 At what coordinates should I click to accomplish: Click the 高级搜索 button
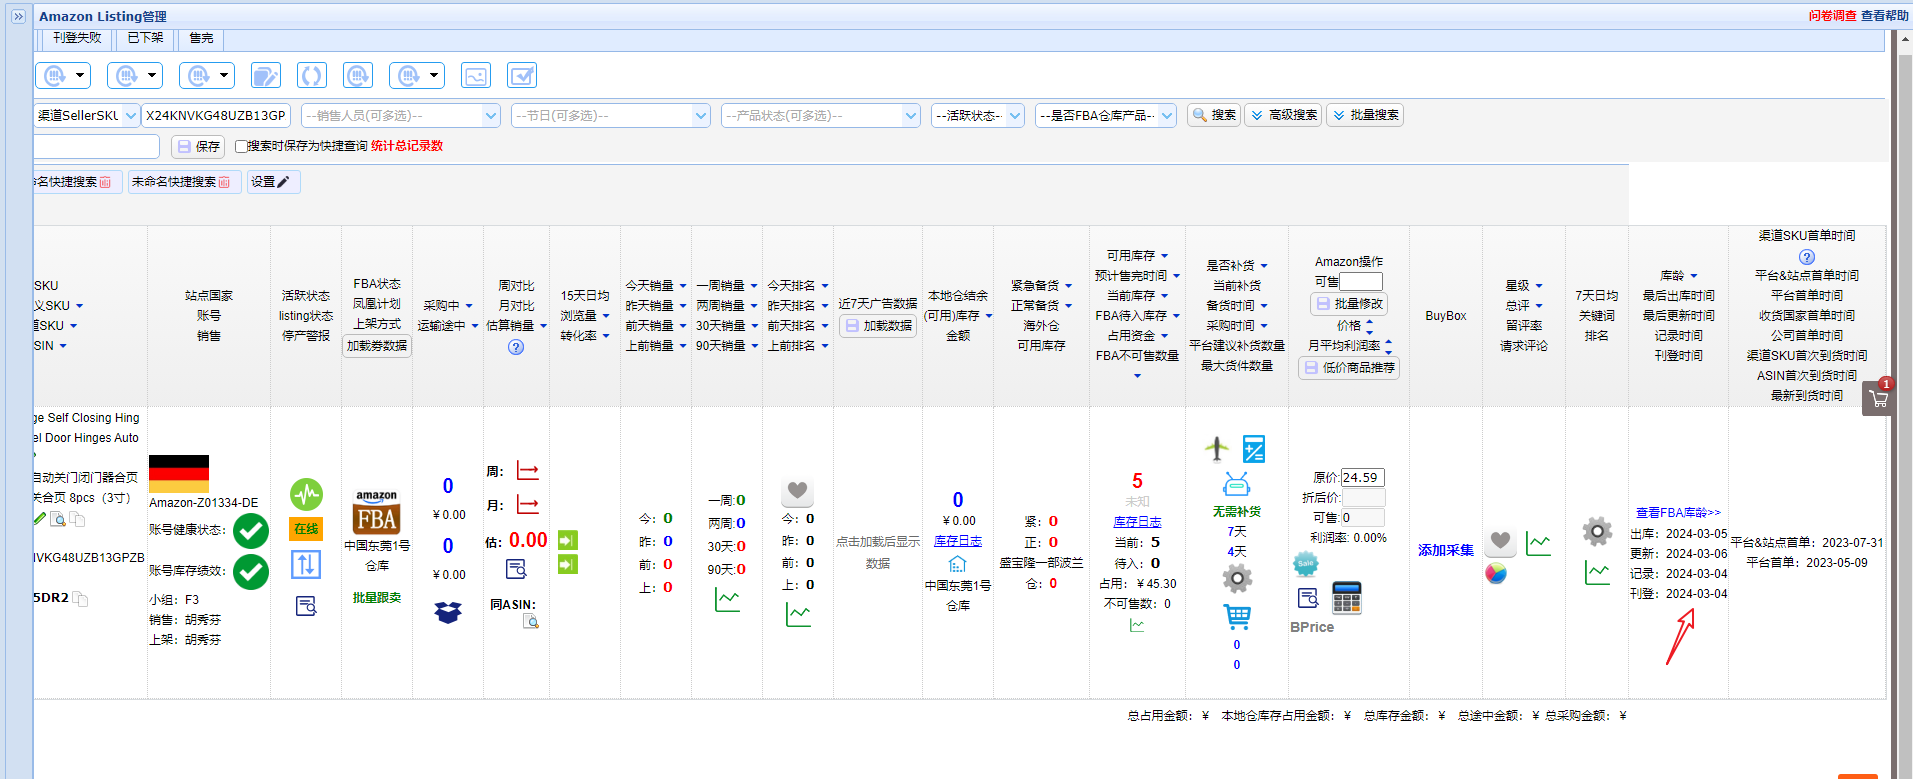point(1284,115)
